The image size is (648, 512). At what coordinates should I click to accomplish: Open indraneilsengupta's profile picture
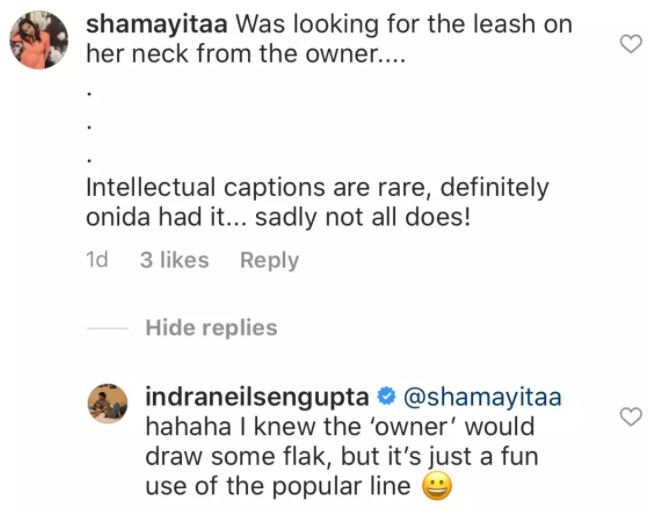tap(112, 402)
